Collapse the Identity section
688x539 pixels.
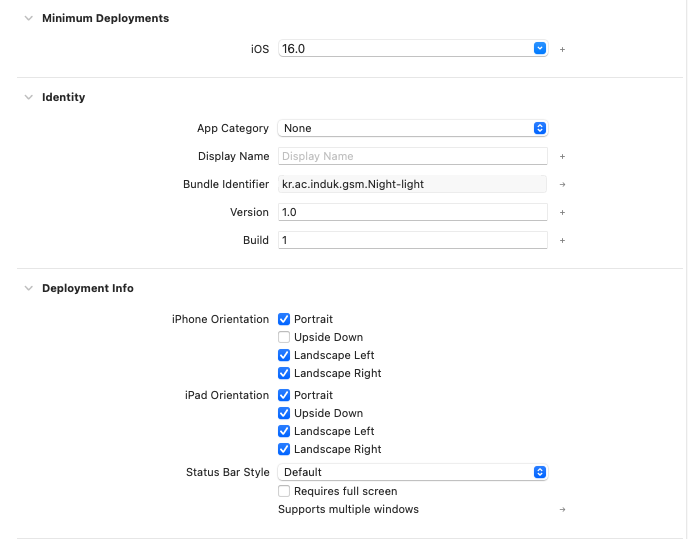coord(27,98)
